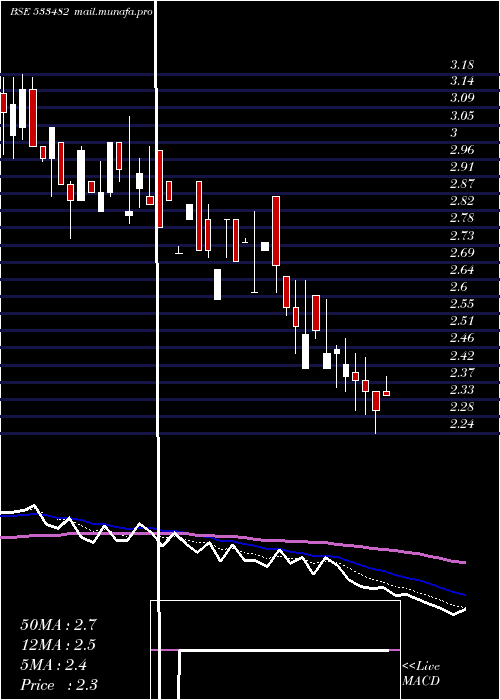Click the 3.18 price level label

(462, 65)
